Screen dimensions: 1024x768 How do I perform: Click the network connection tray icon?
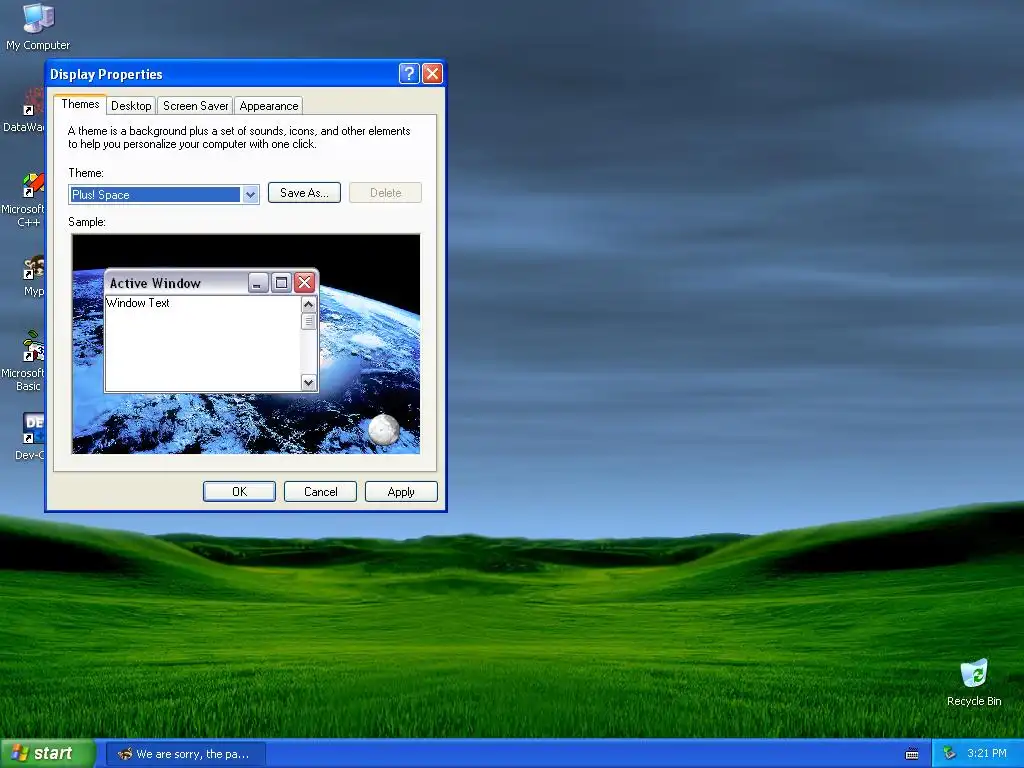point(949,753)
